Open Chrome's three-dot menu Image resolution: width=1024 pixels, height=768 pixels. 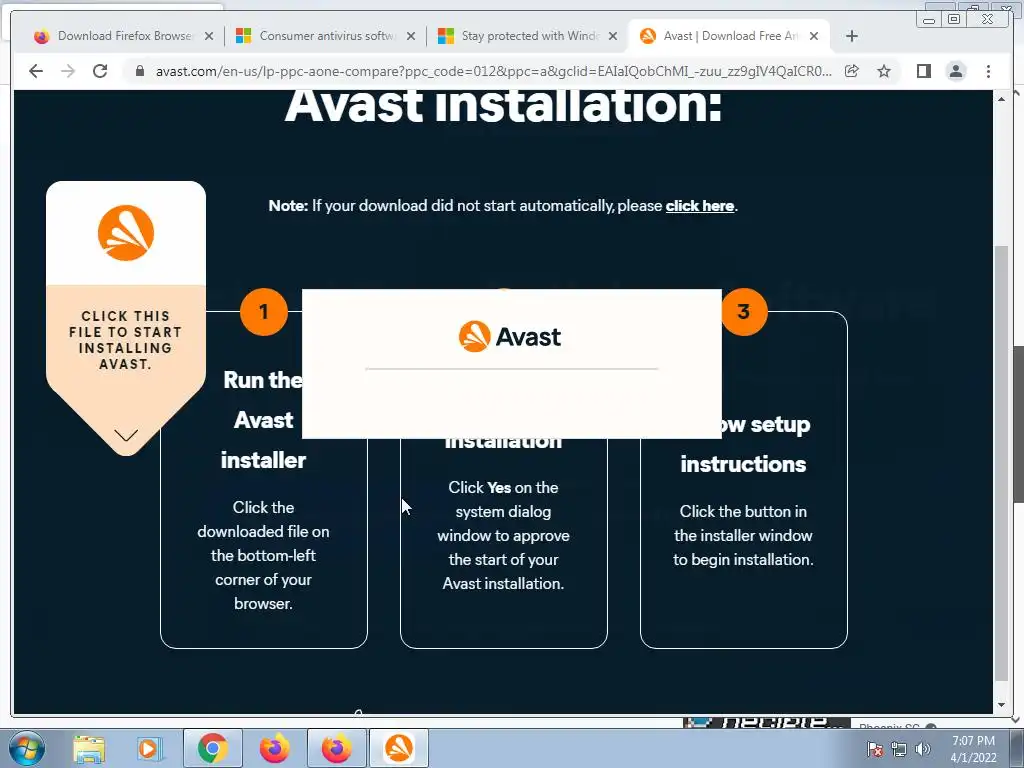989,71
